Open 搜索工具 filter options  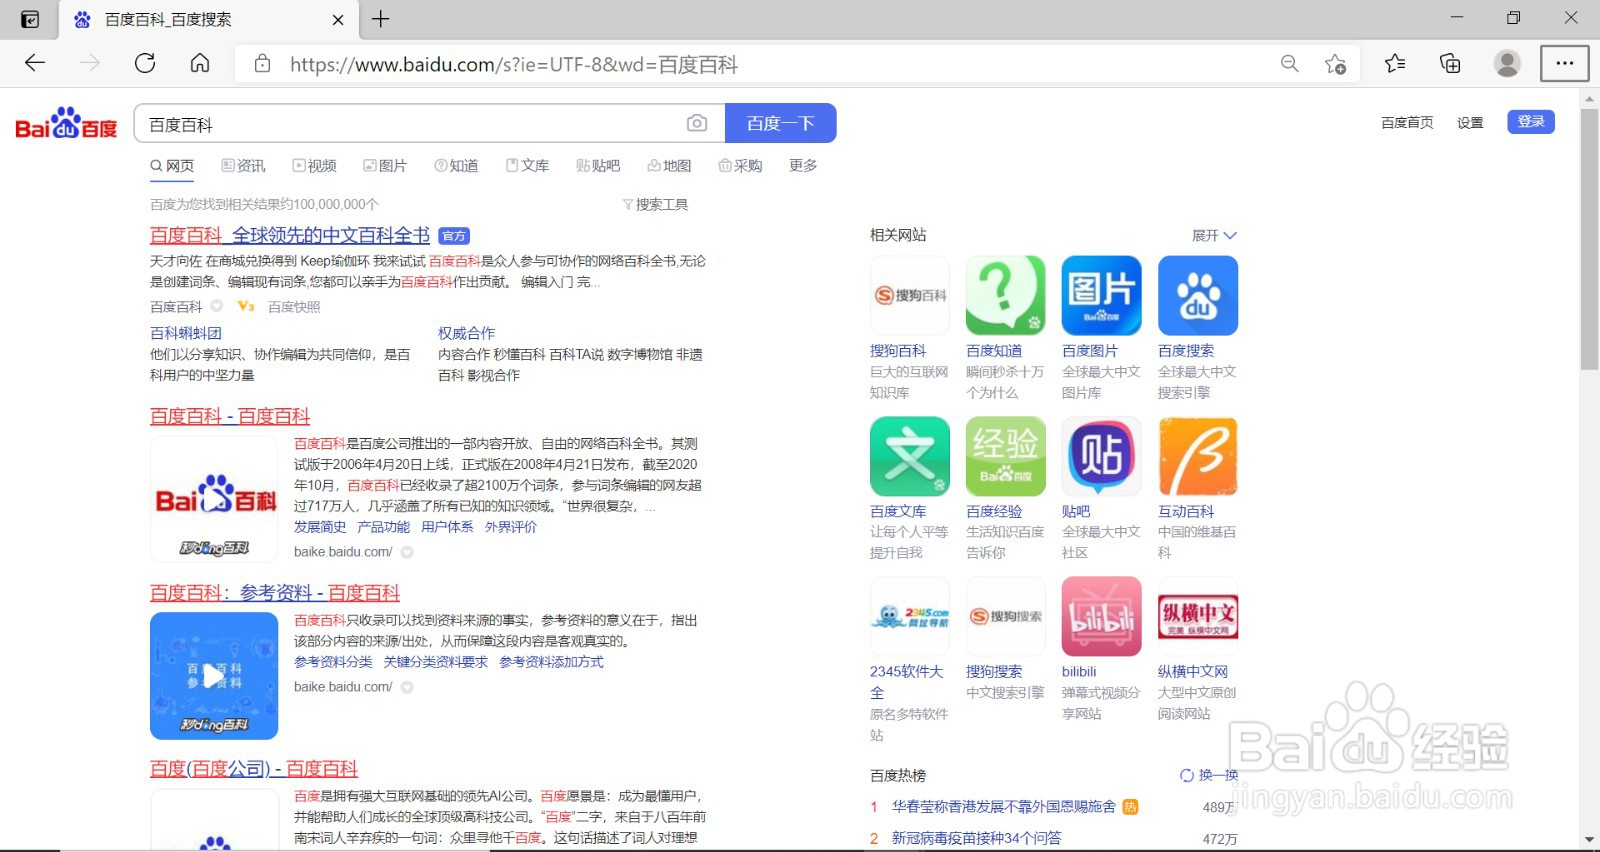[x=656, y=204]
